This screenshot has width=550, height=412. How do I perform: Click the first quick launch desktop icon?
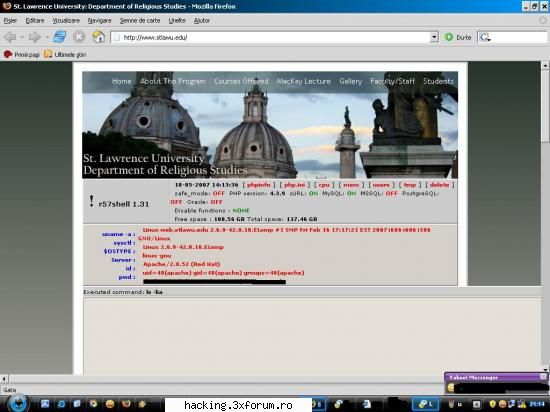point(45,404)
